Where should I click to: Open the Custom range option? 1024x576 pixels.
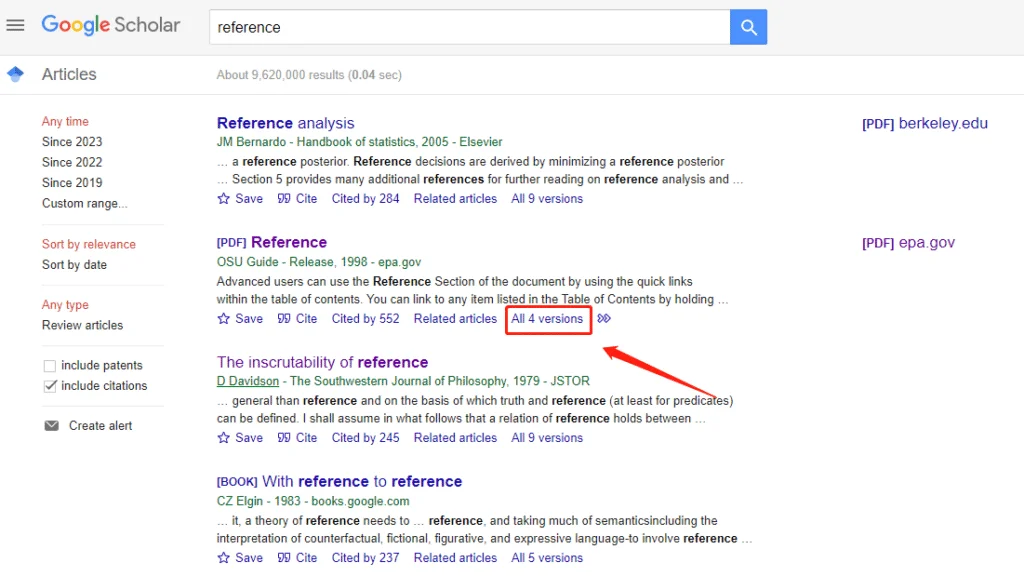(85, 203)
